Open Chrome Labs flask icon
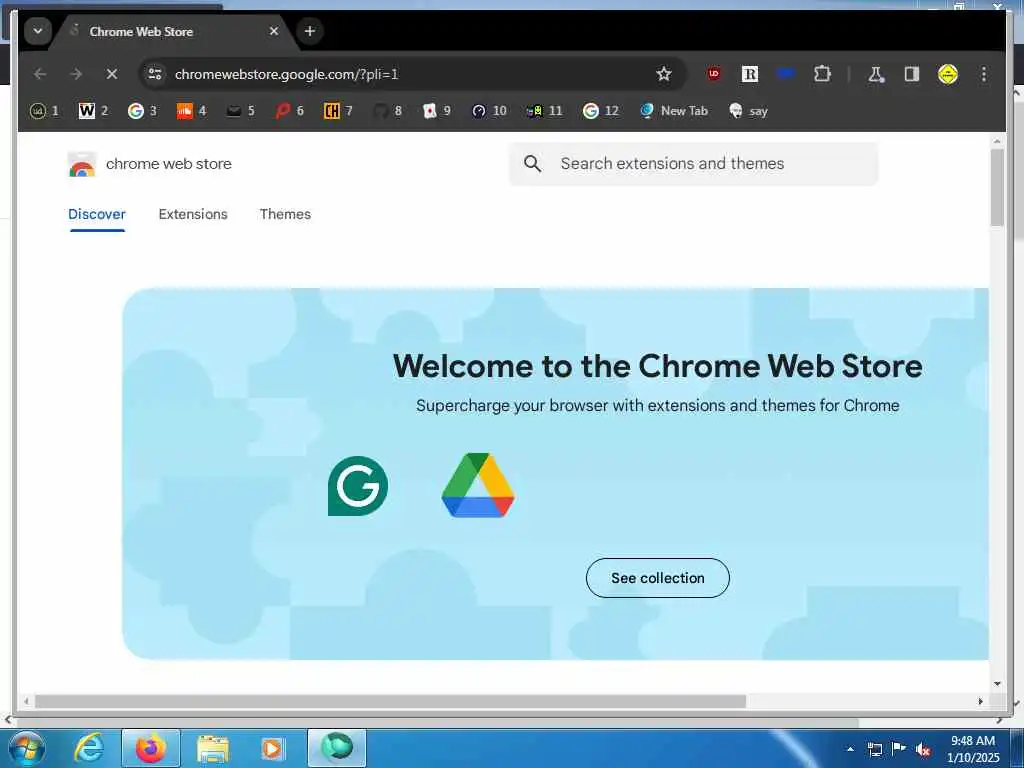 pos(876,74)
